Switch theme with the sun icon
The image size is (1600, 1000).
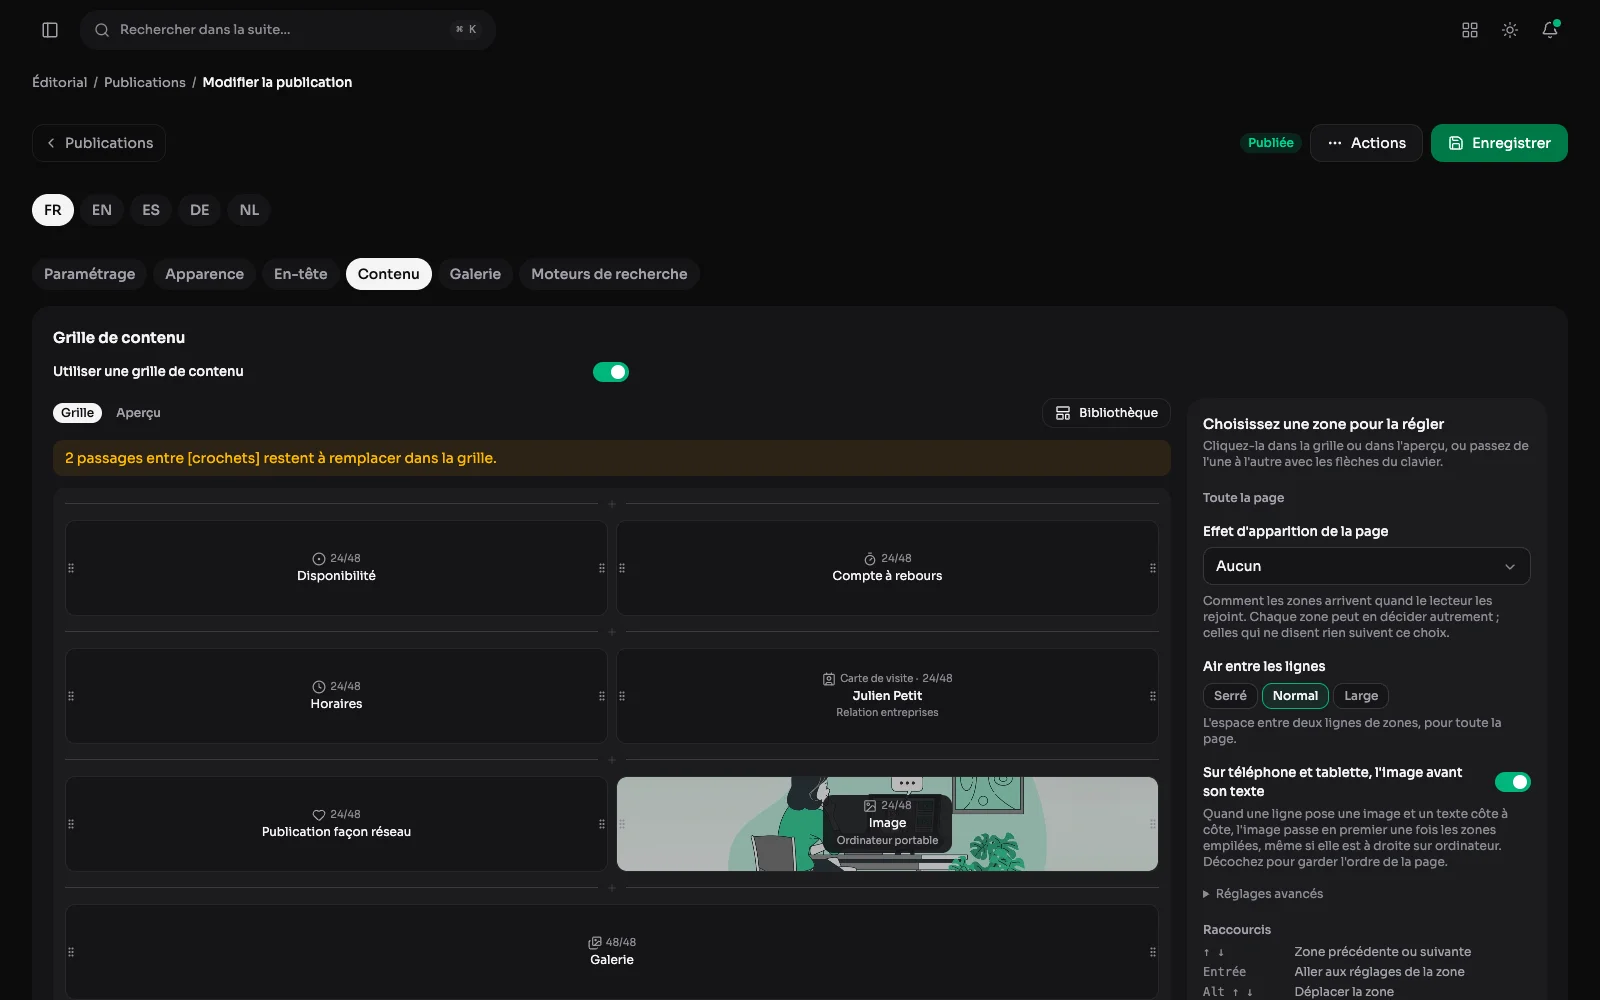coord(1510,30)
